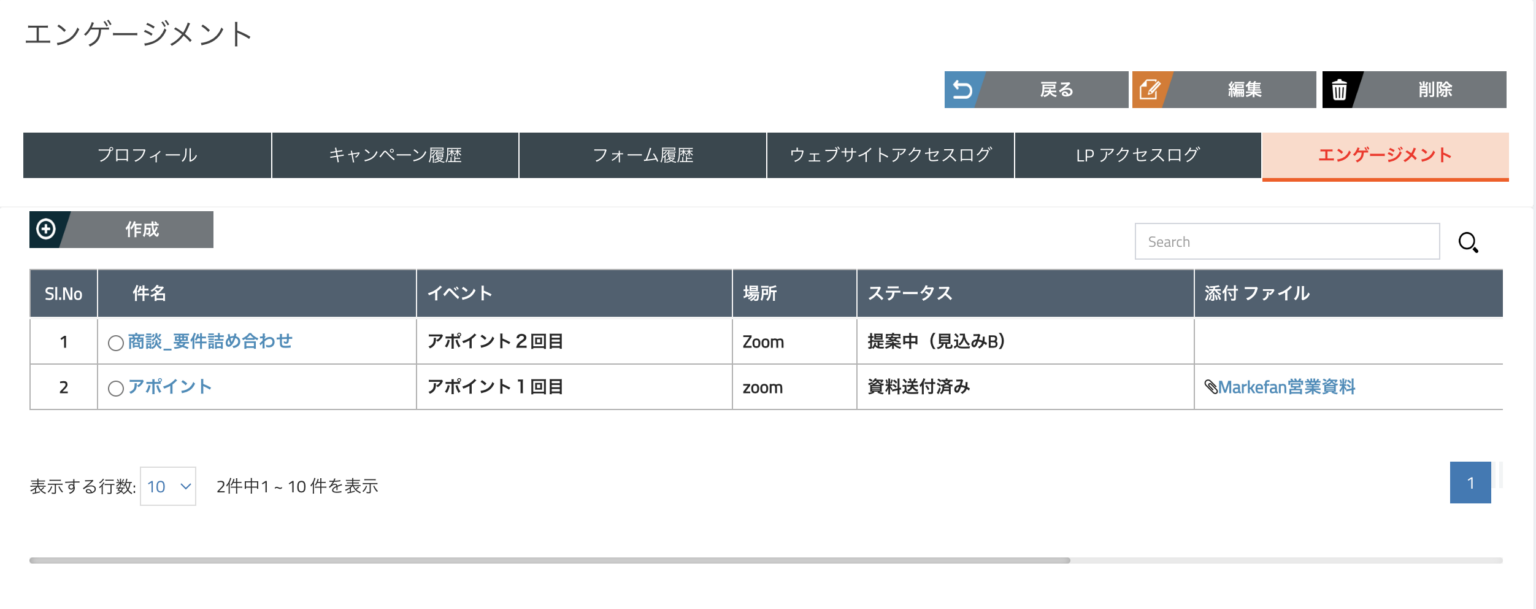
Task: Click the 資料送付済み status cell
Action: 1025,387
